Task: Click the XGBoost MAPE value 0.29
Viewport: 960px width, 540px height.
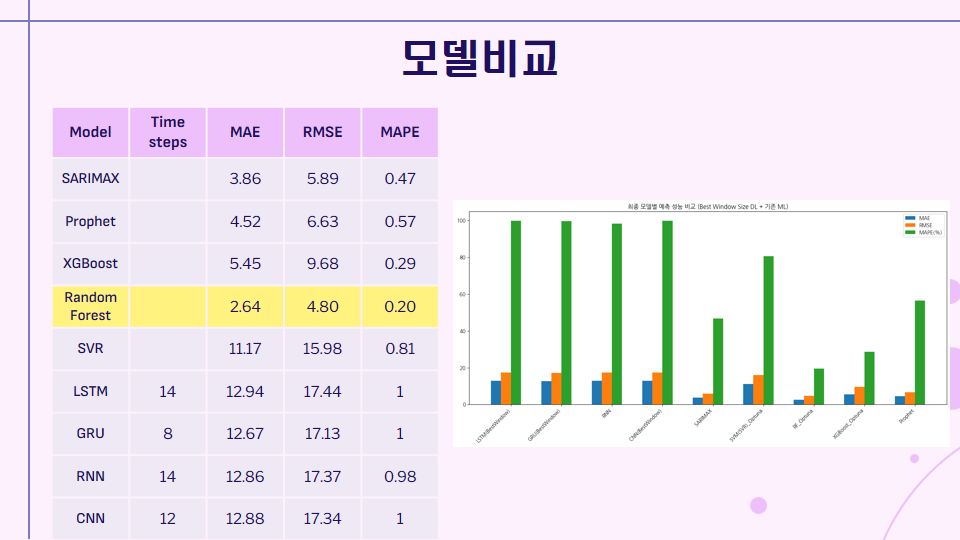Action: click(400, 264)
